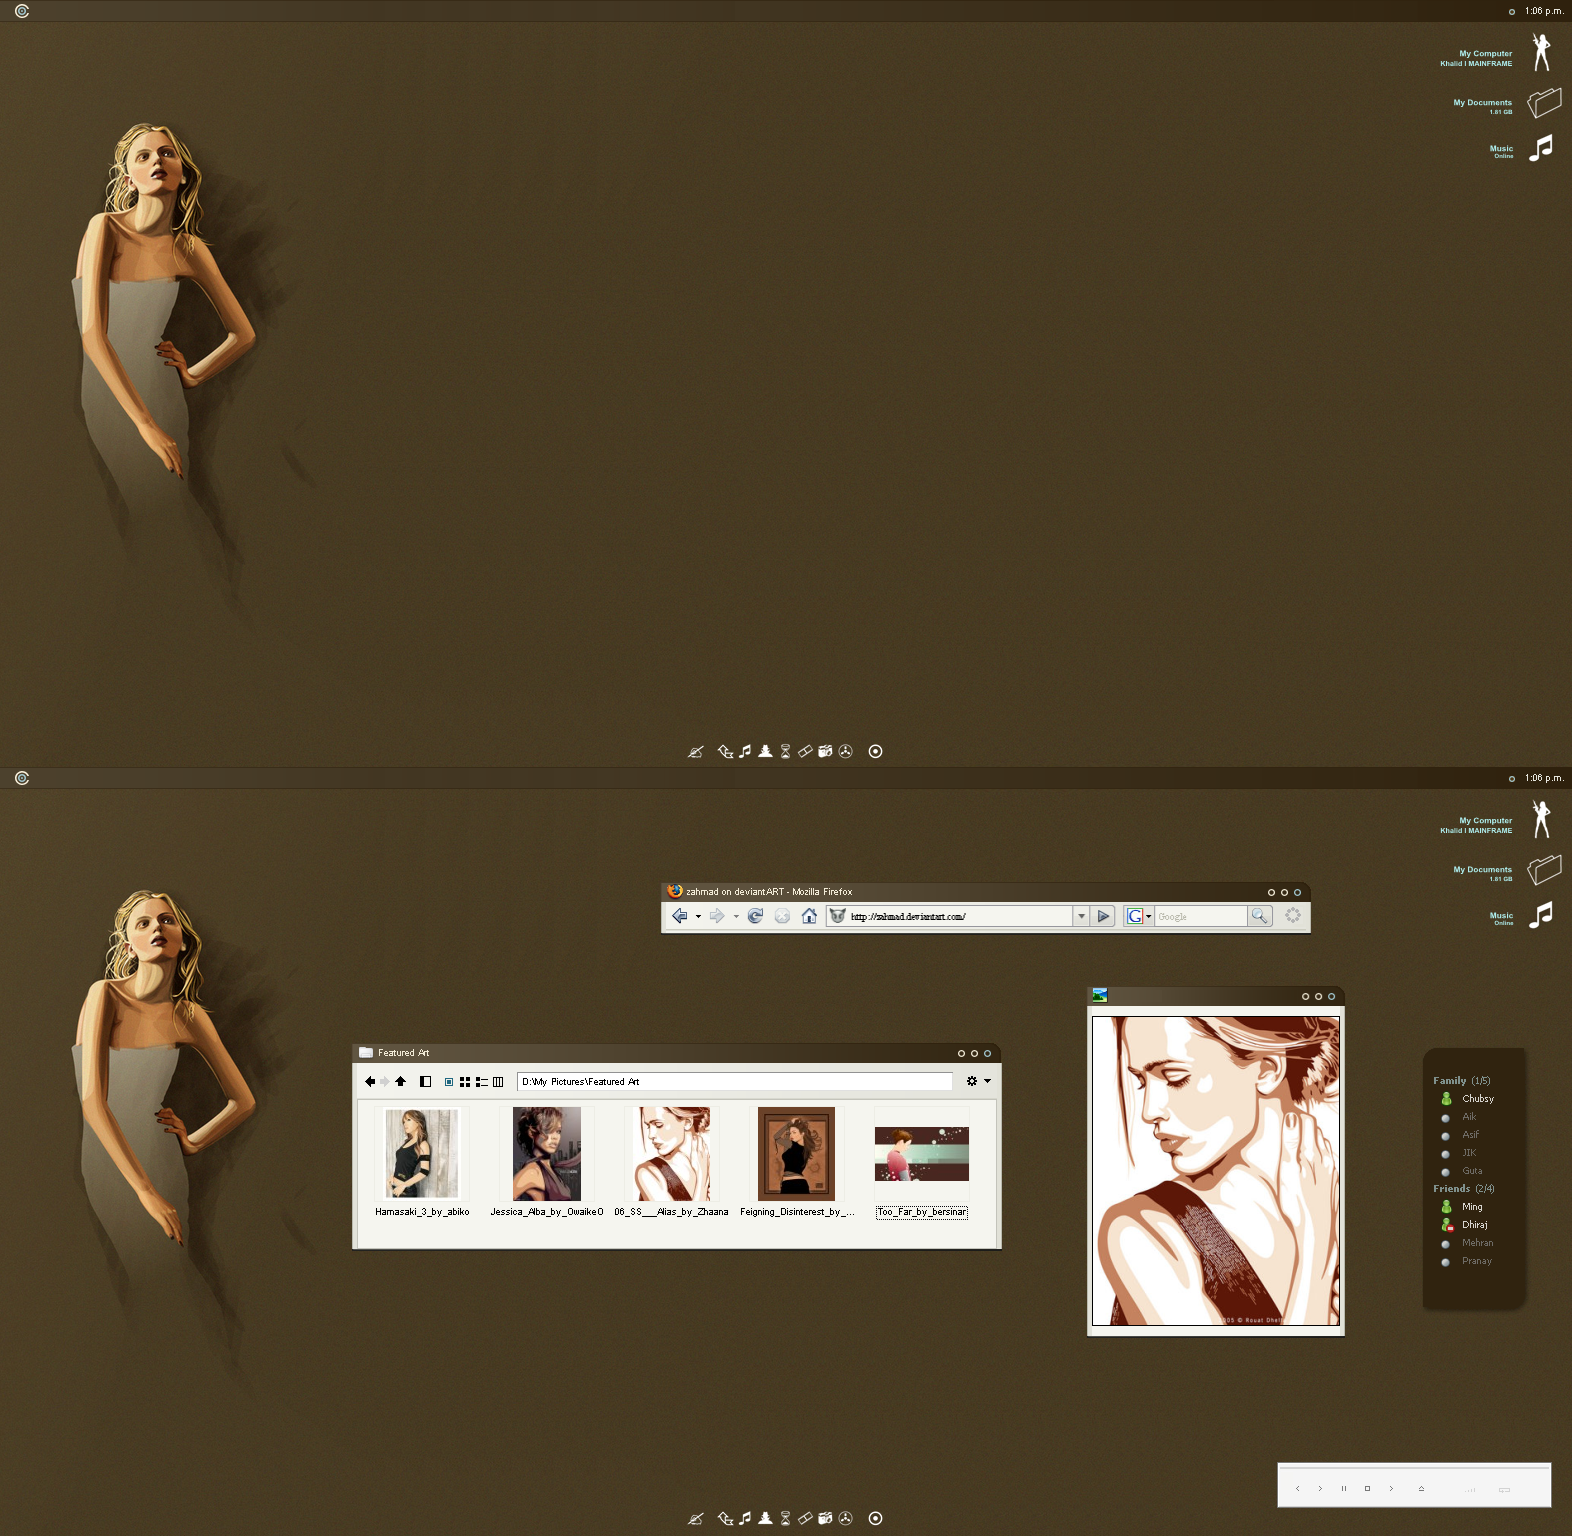The image size is (1572, 1536).
Task: Select offline contact JIK
Action: tap(1459, 1152)
